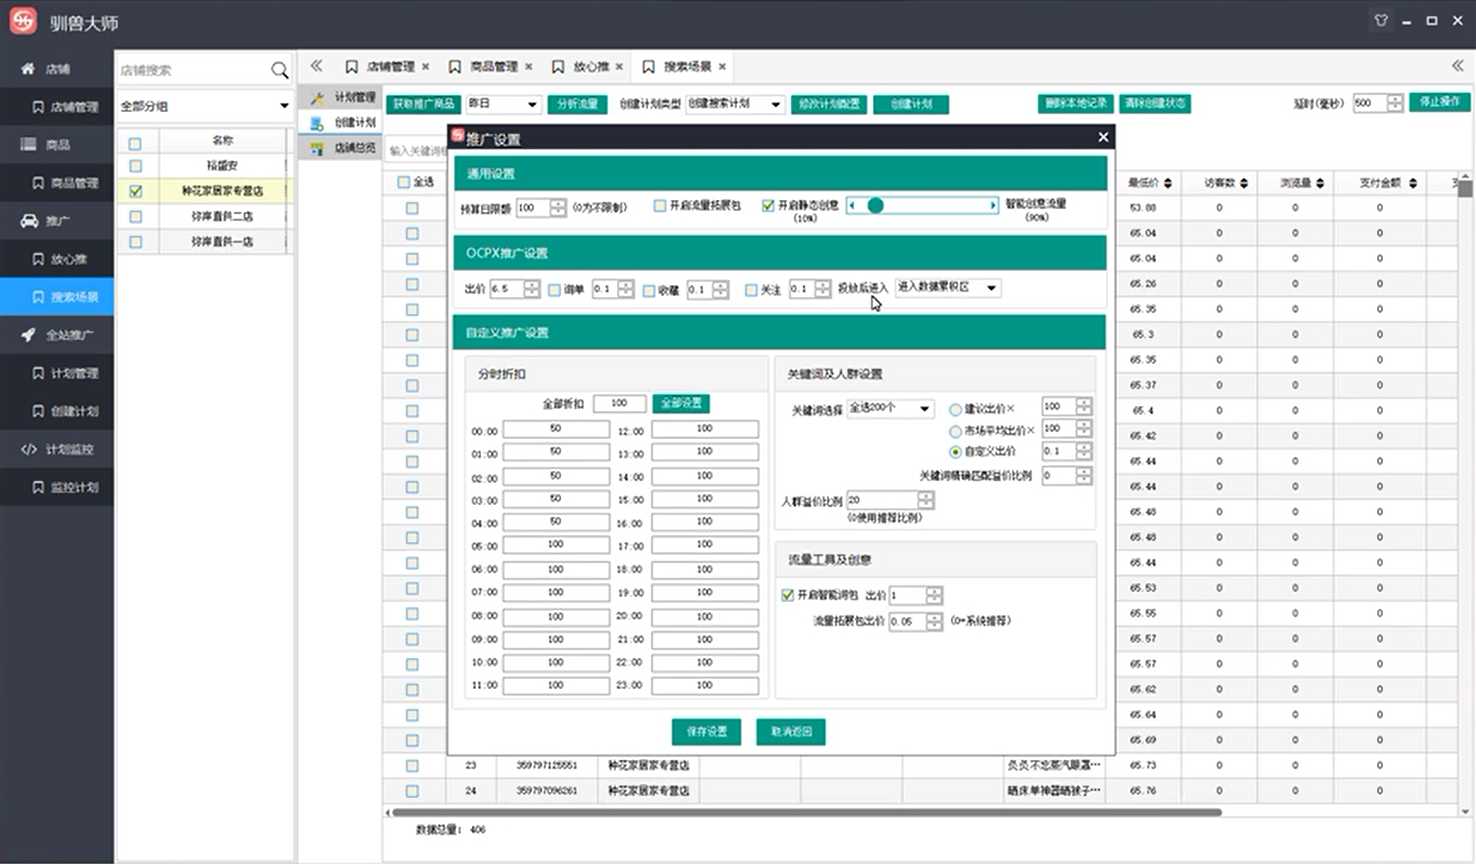Close the 商品管理 tab via its x

[528, 67]
